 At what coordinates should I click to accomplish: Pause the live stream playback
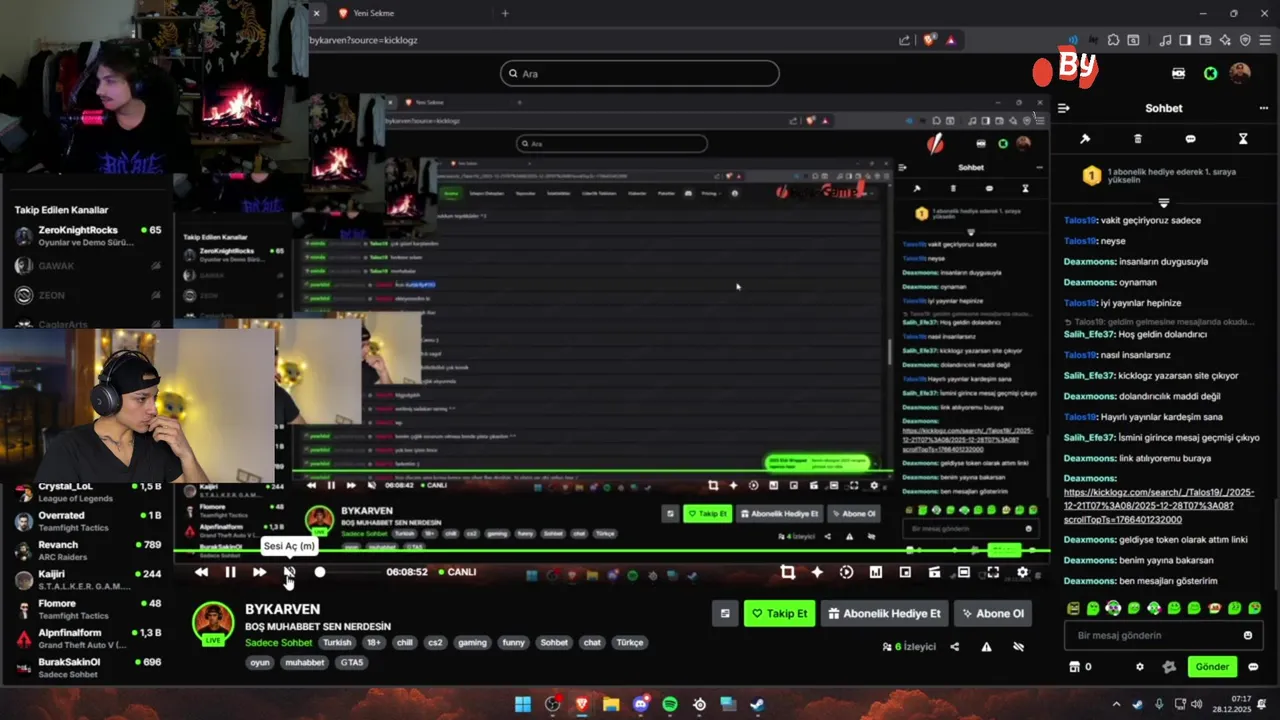230,572
